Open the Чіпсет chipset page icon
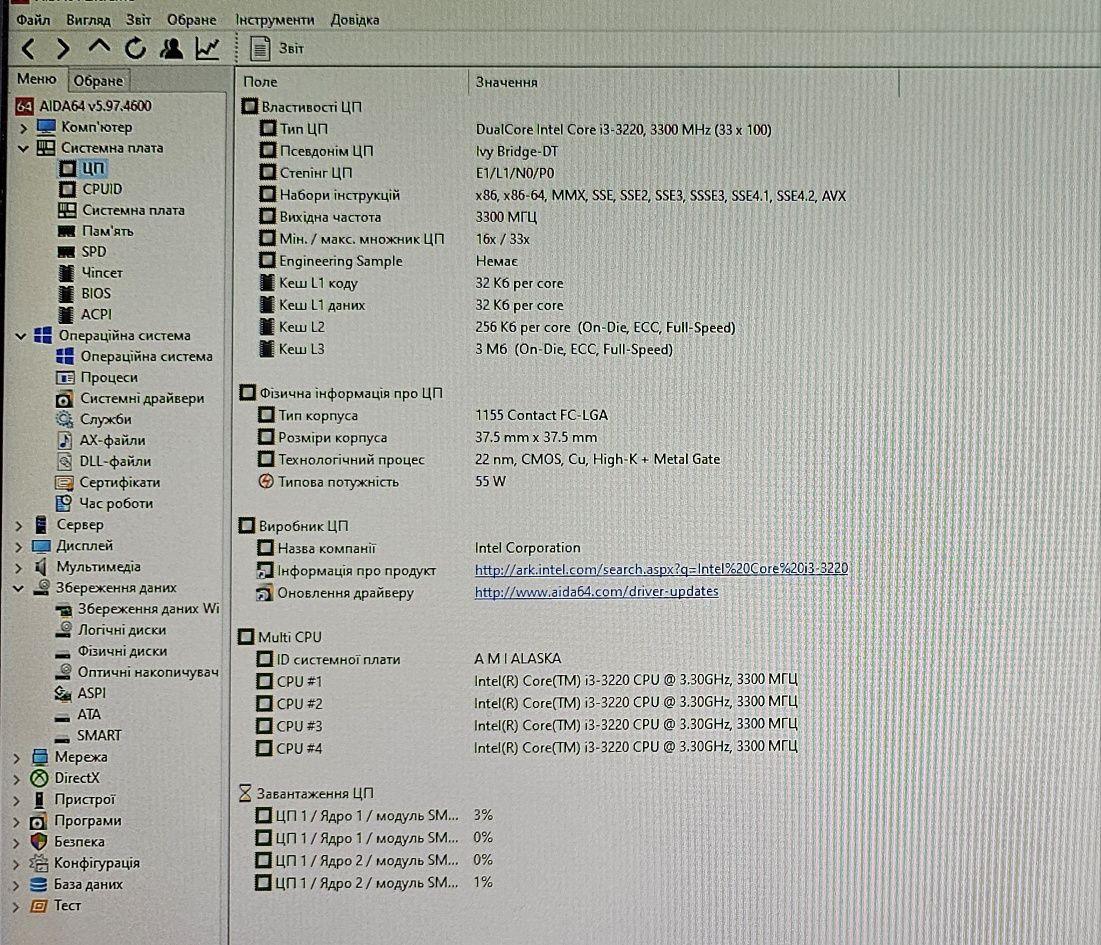Image resolution: width=1101 pixels, height=945 pixels. click(x=67, y=272)
